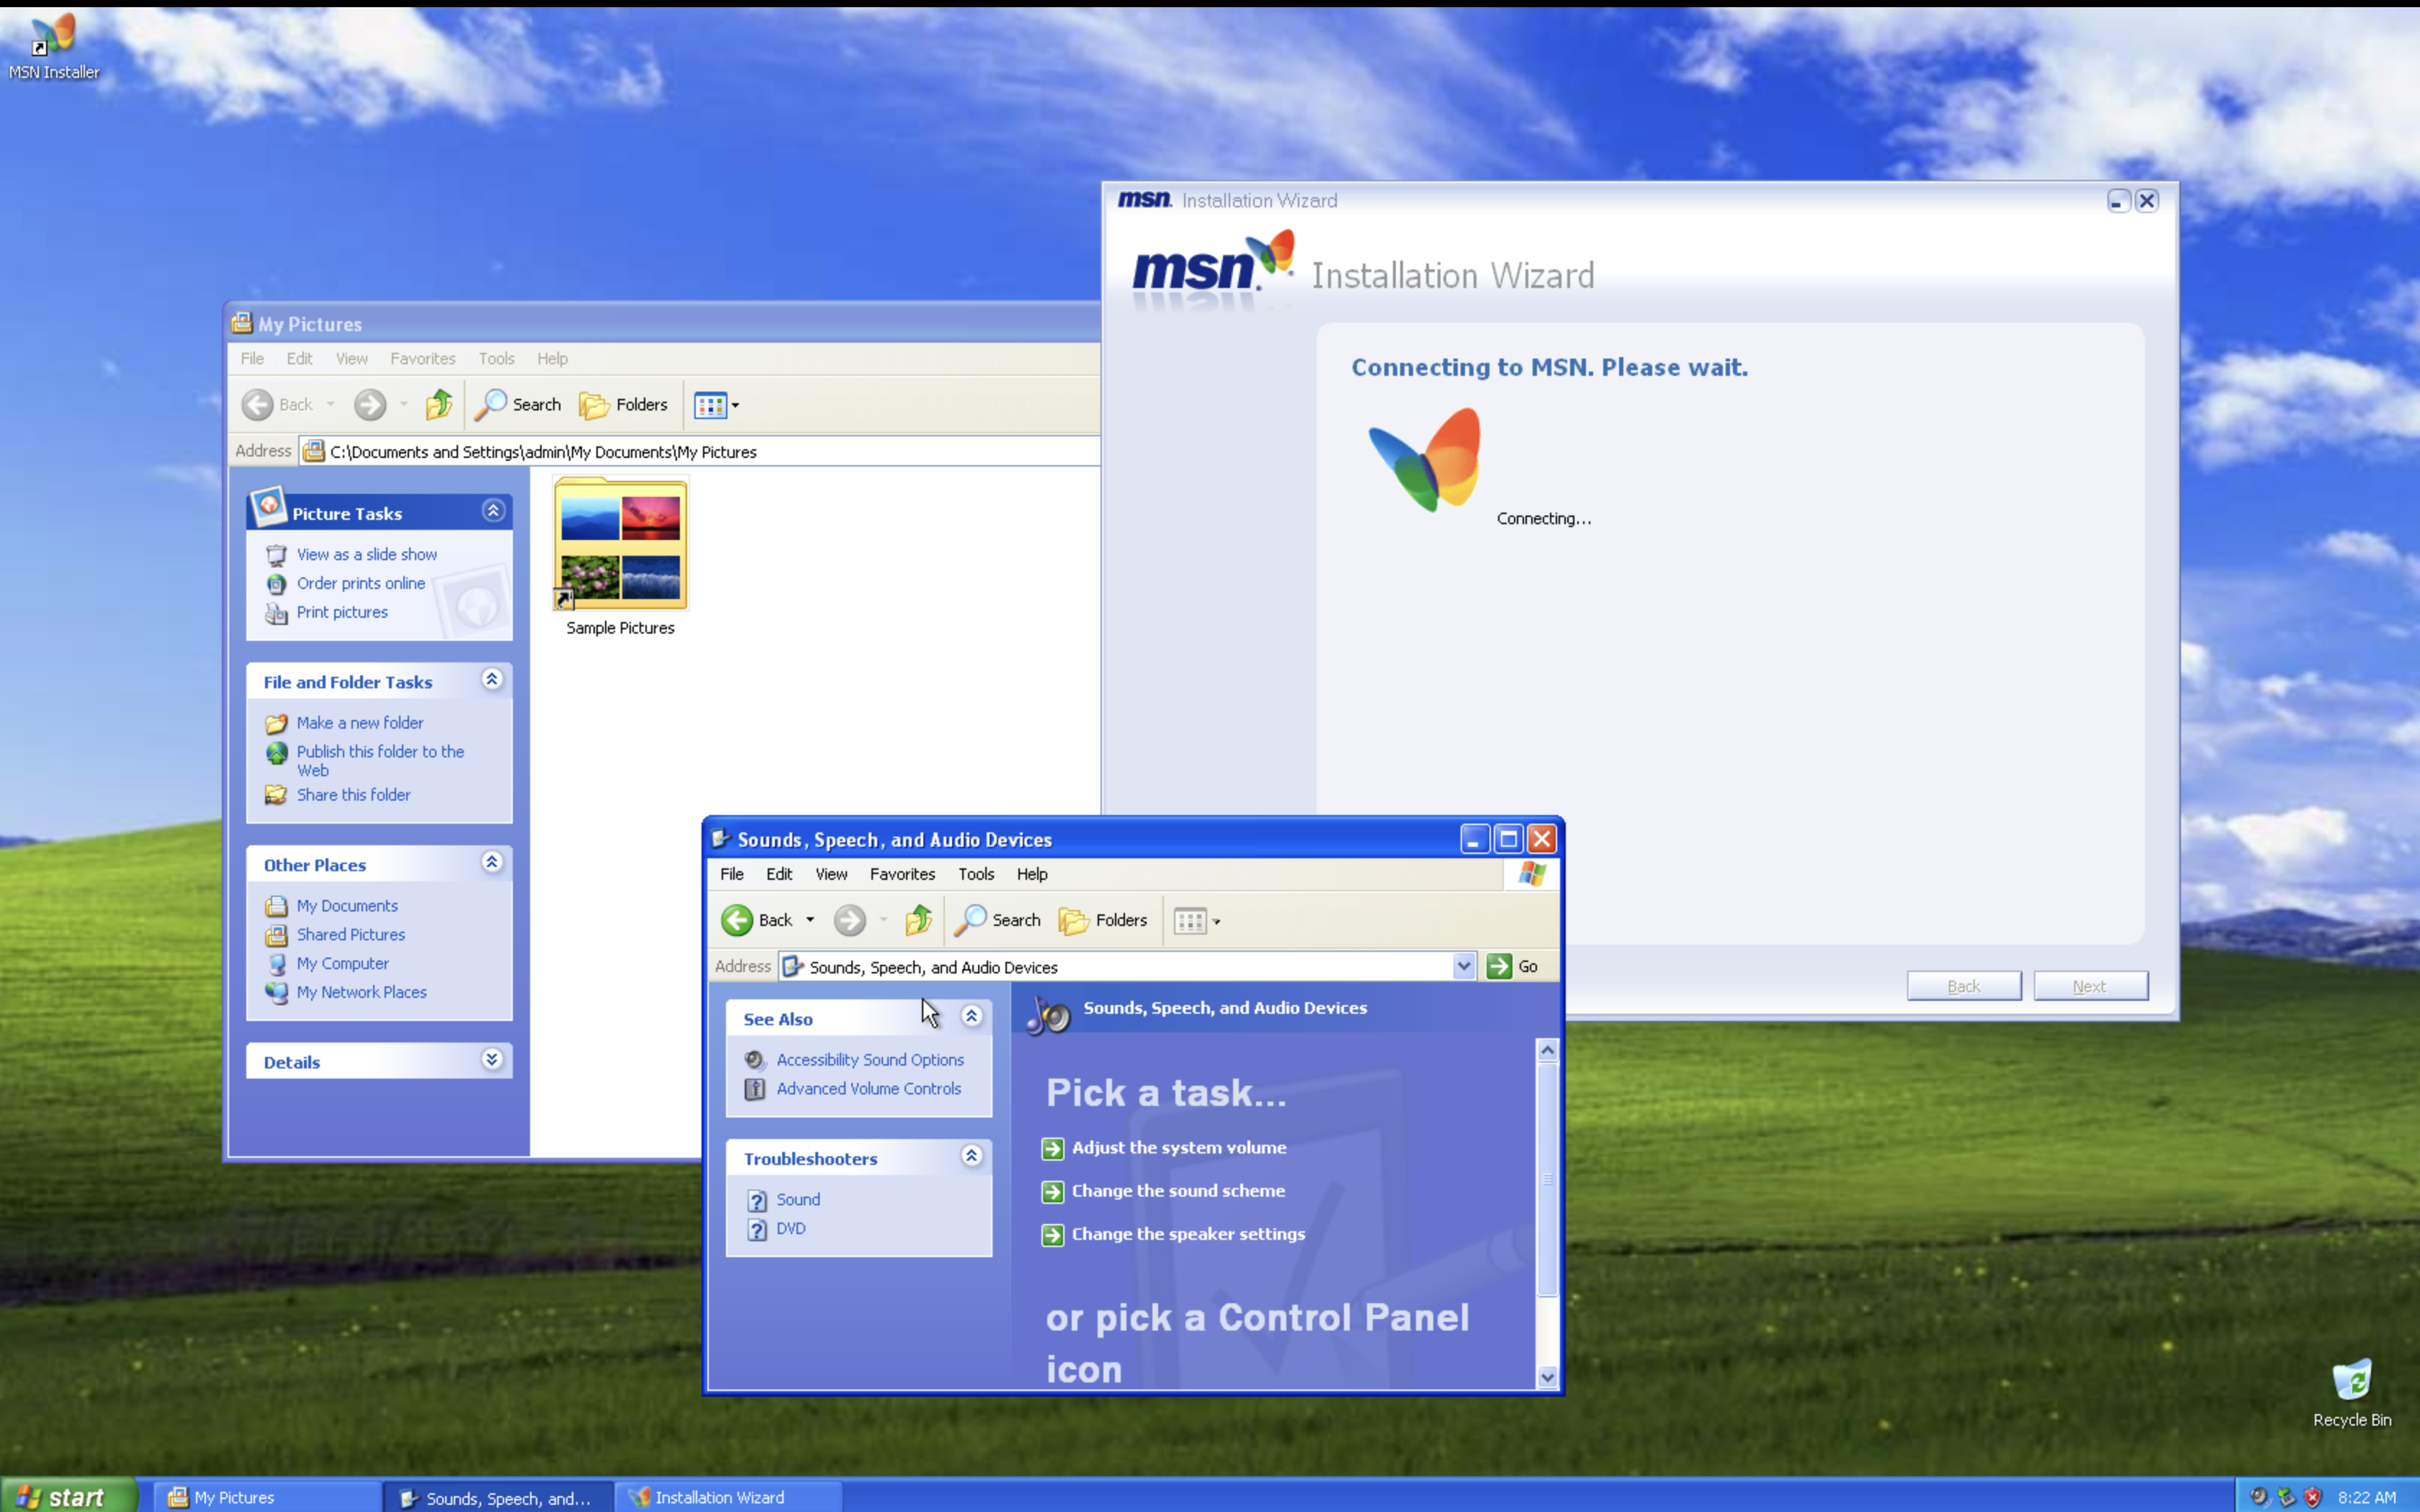Click the green Back arrow in Sounds window

click(x=737, y=920)
